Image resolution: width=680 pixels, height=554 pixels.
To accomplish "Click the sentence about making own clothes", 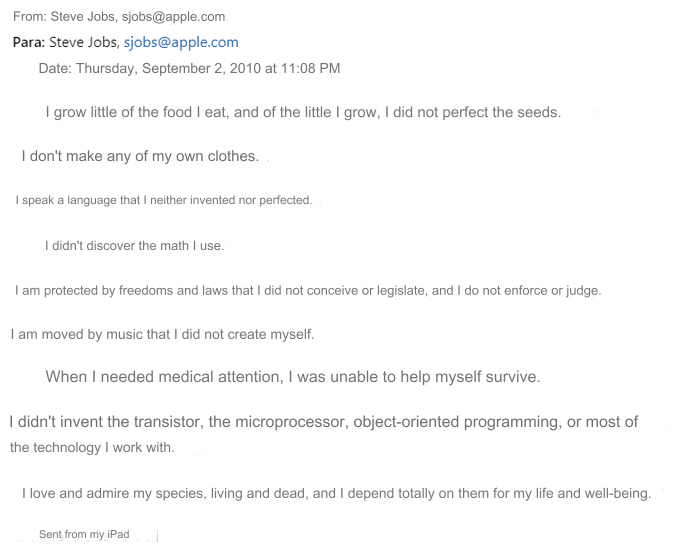I will 140,156.
